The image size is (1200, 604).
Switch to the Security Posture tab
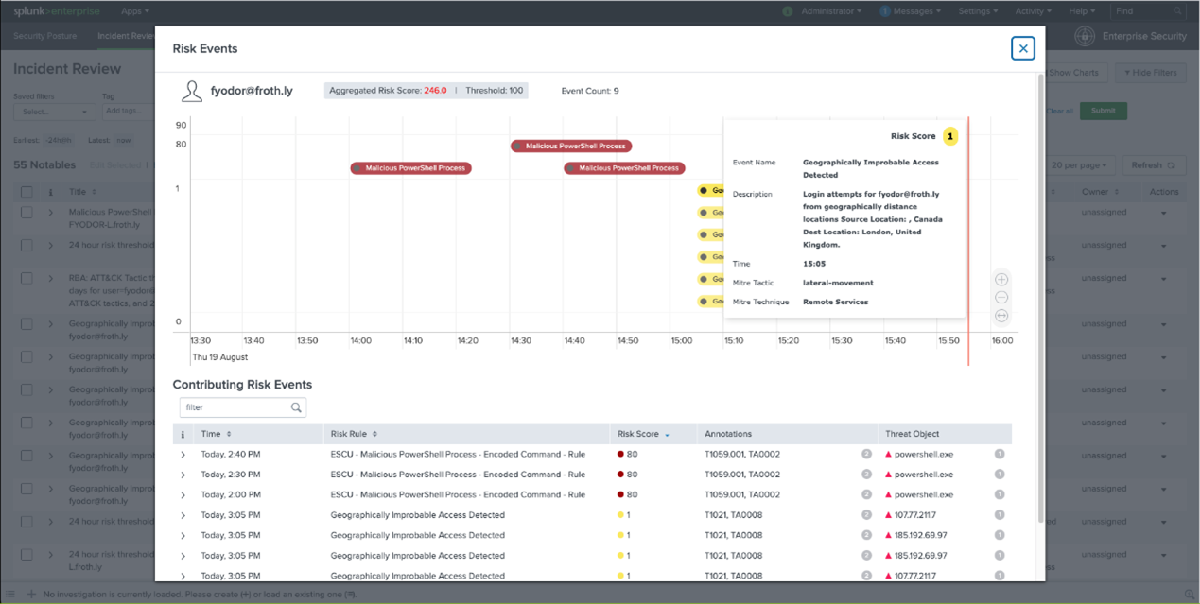coord(44,36)
